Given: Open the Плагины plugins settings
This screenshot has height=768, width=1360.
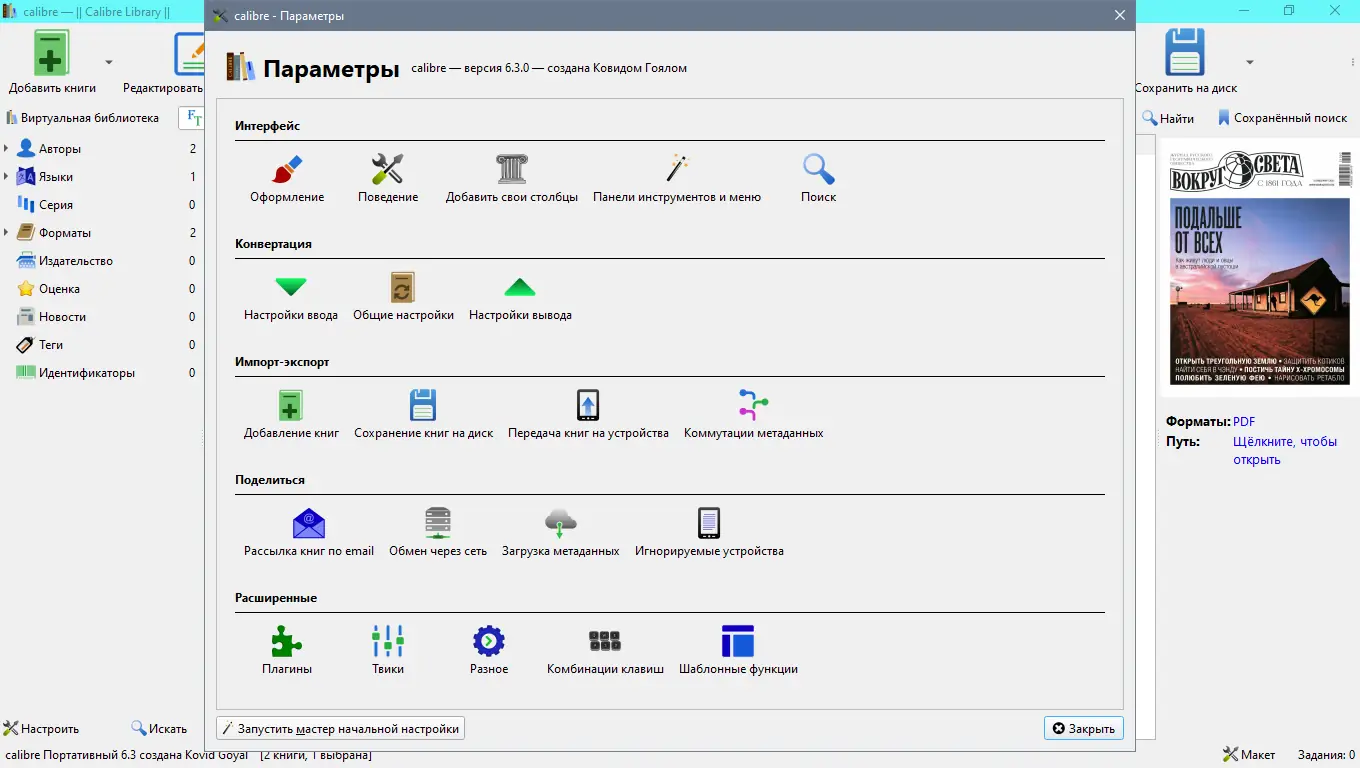Looking at the screenshot, I should (x=287, y=651).
